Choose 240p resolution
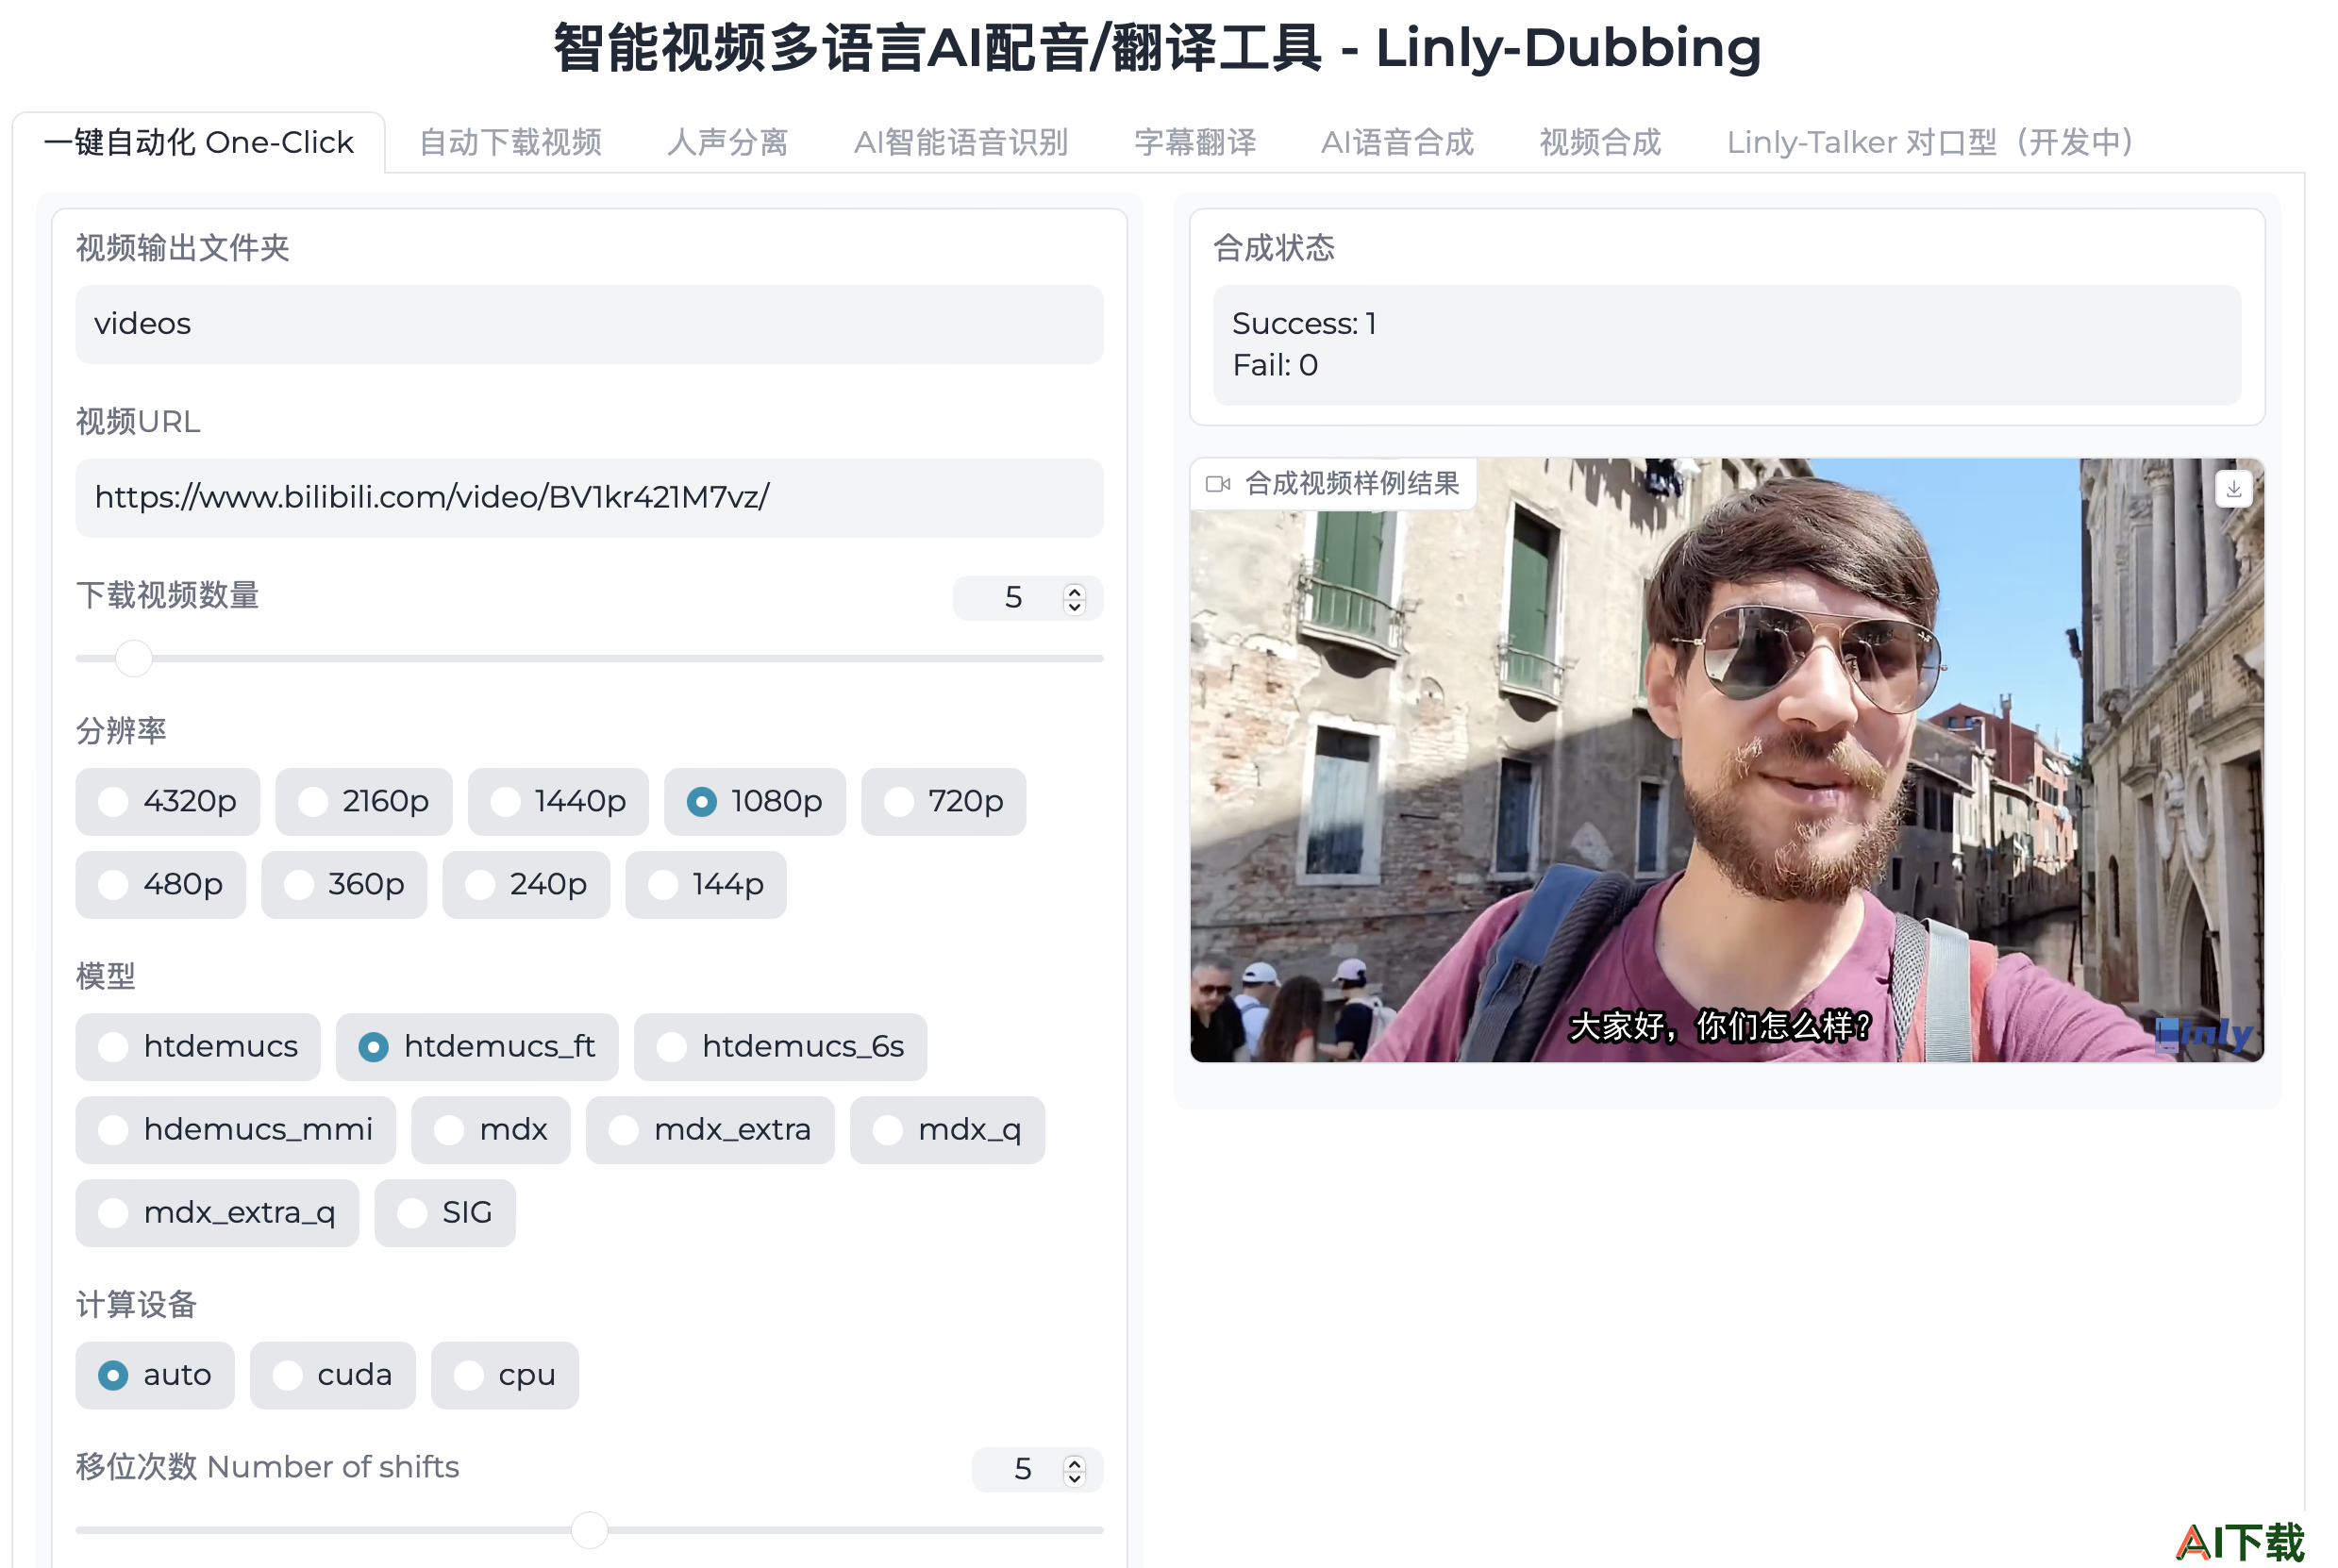This screenshot has width=2338, height=1568. pos(526,885)
